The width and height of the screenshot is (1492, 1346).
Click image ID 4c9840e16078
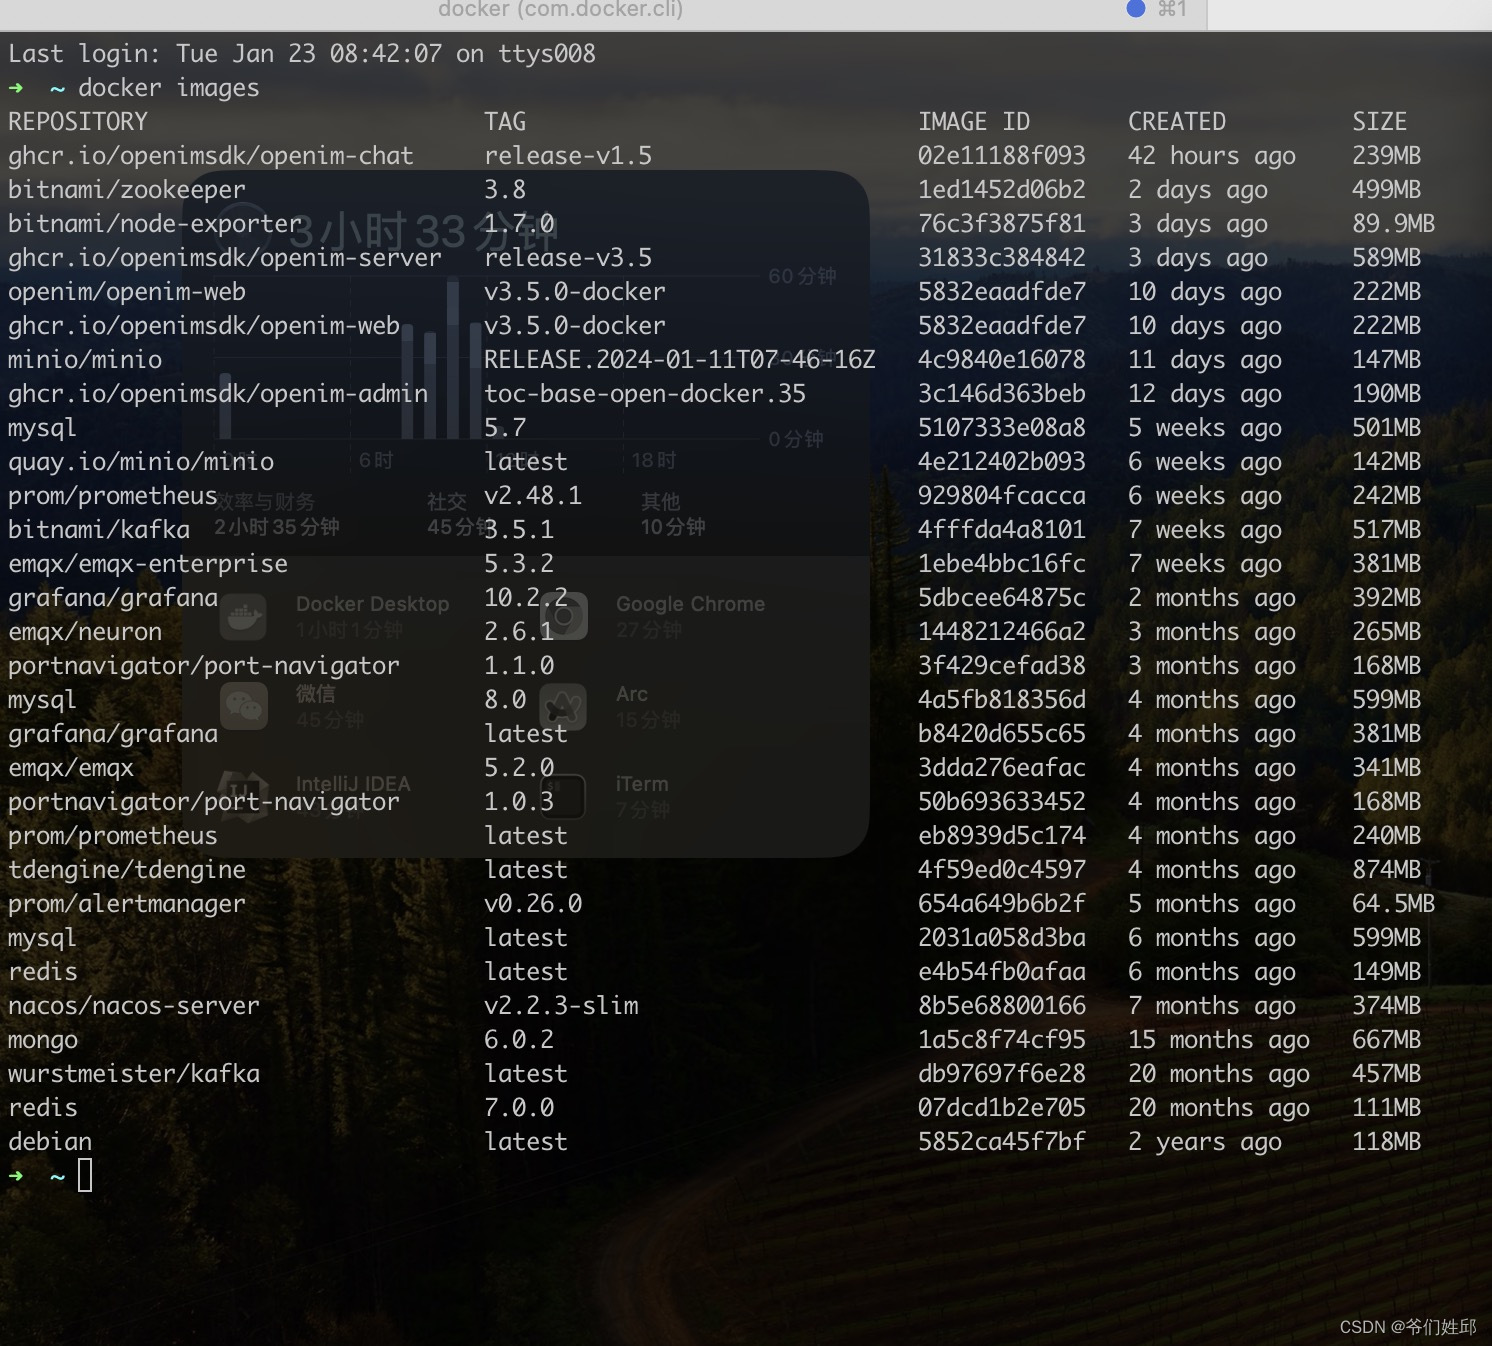(1002, 360)
